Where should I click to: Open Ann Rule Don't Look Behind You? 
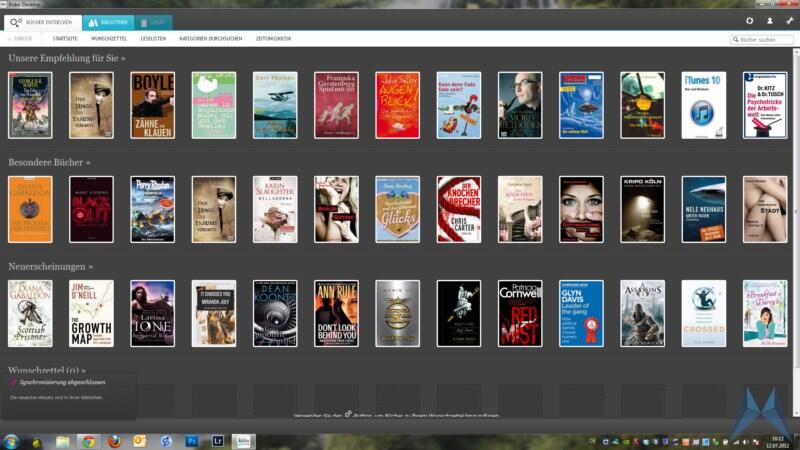(336, 313)
